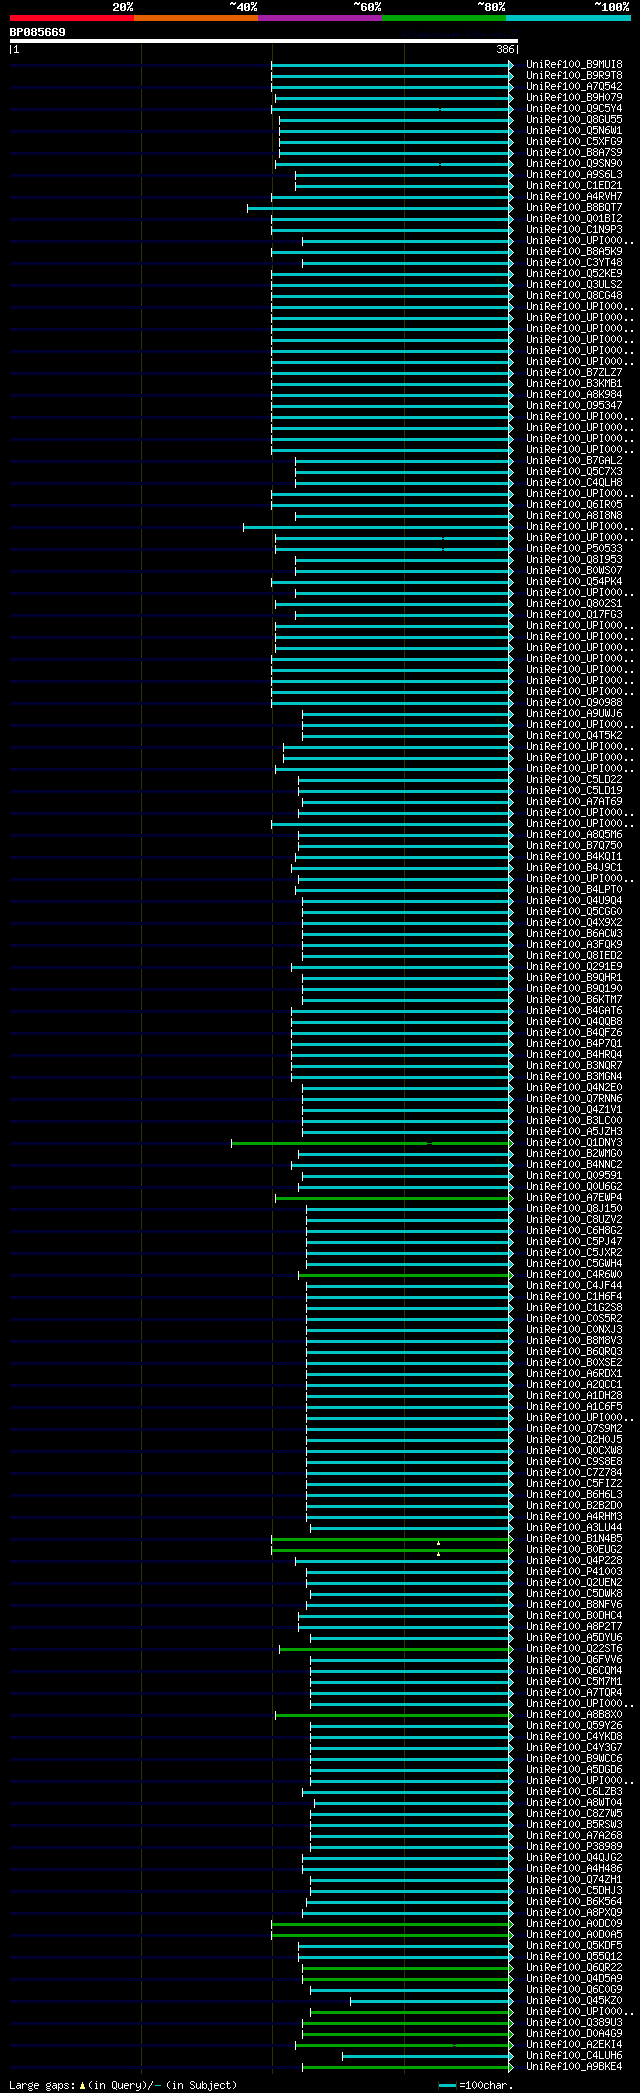The height and width of the screenshot is (2093, 640).
Task: Open hit UniRef100_Q8GU55
Action: (x=574, y=120)
